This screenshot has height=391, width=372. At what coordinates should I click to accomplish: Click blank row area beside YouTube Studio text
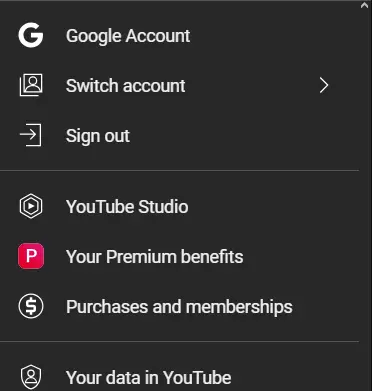click(273, 206)
